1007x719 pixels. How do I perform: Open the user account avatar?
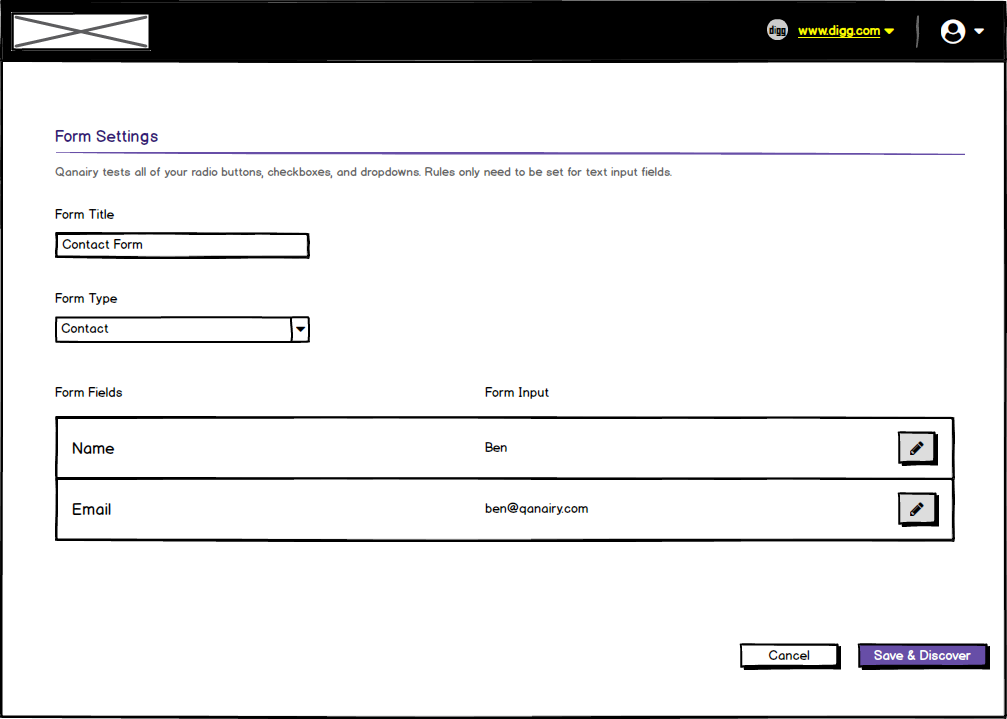(x=953, y=31)
